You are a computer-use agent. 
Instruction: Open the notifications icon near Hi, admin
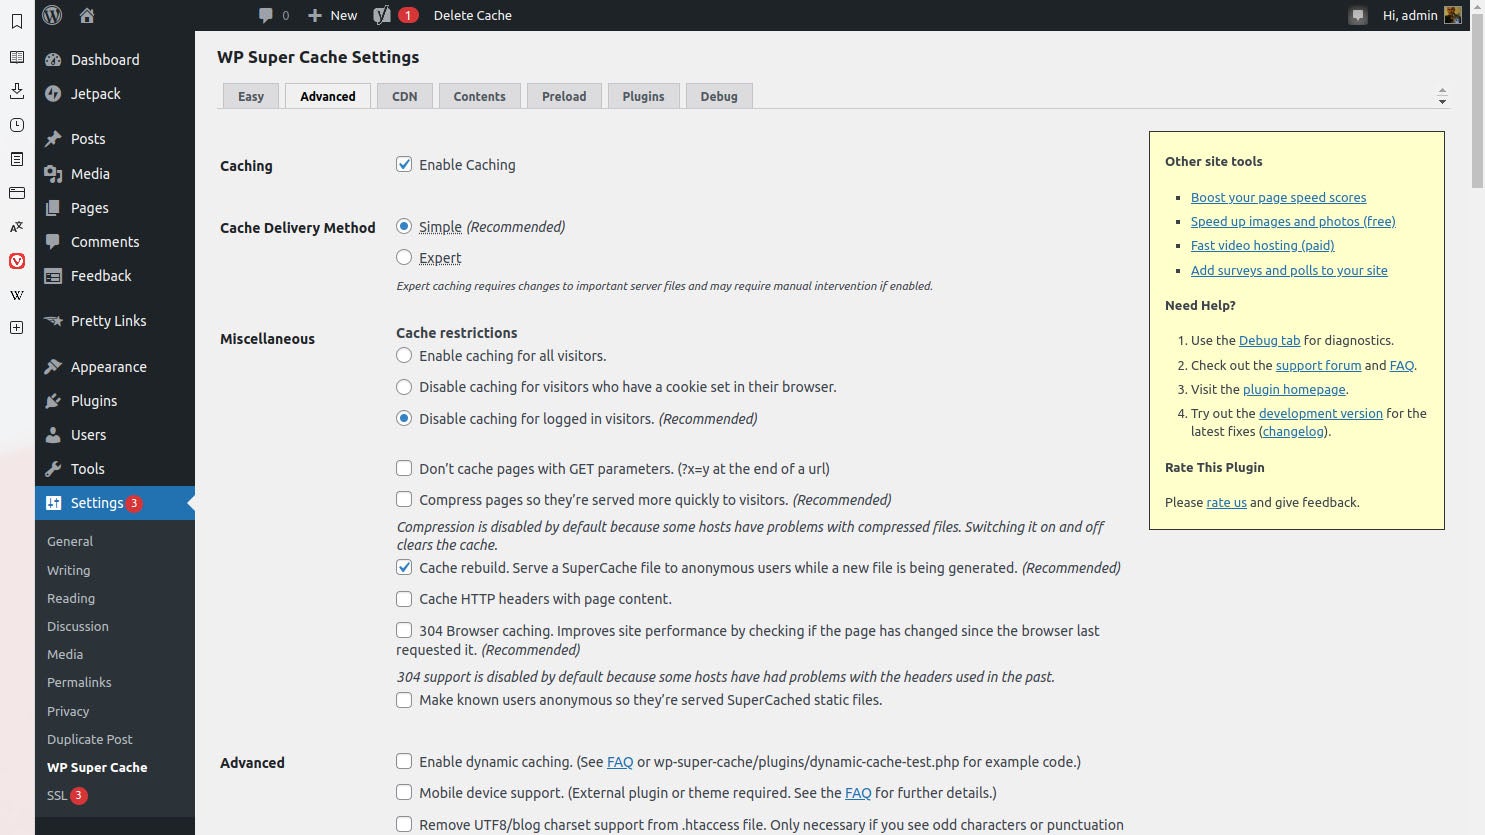tap(1357, 15)
